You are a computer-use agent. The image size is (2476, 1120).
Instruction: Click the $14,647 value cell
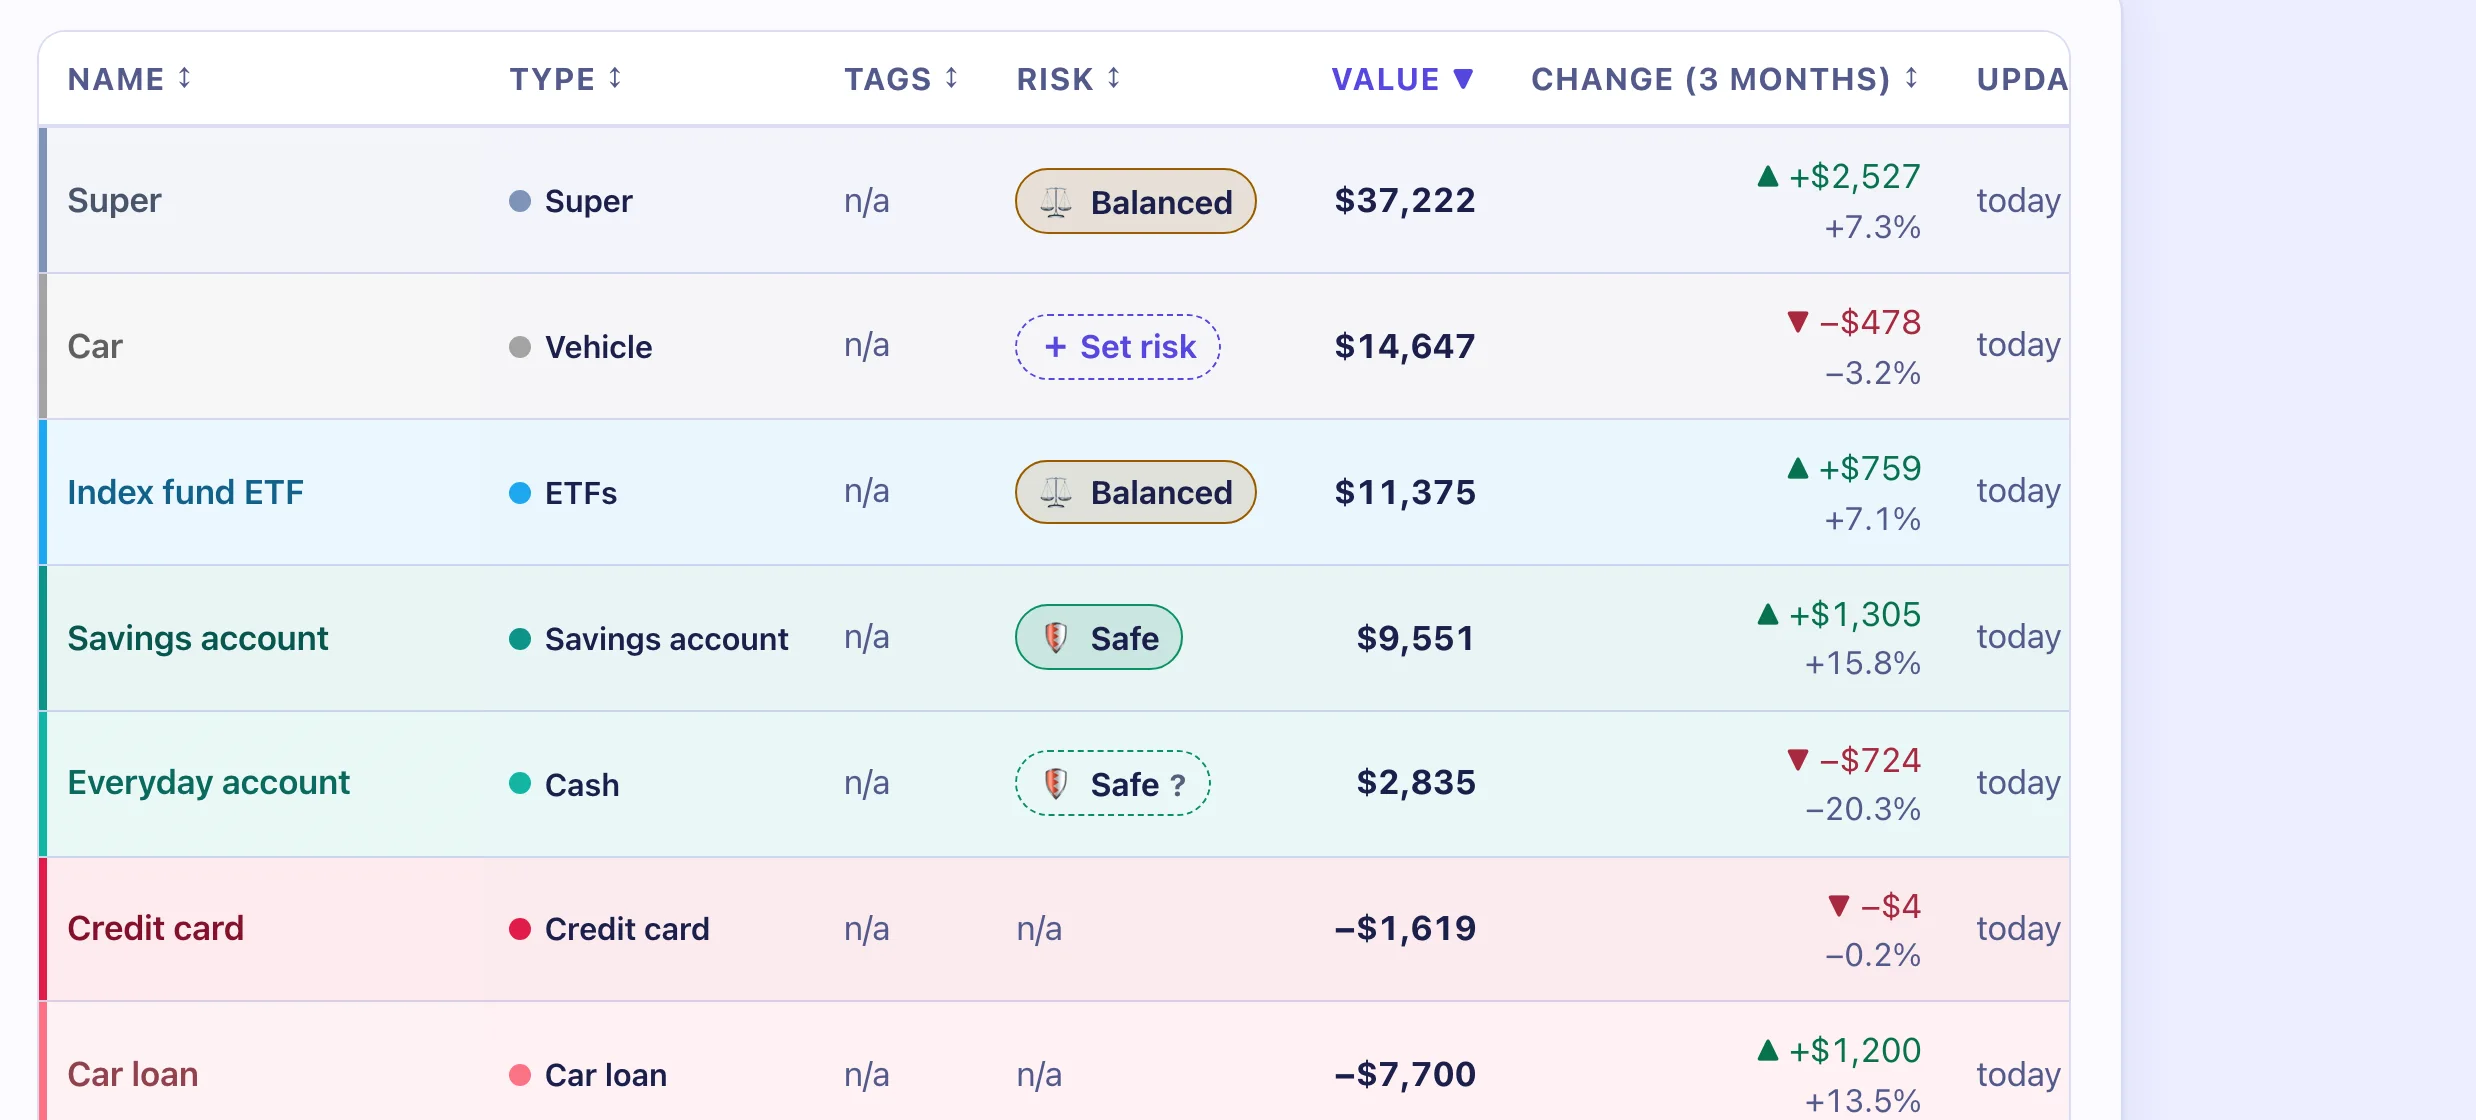tap(1405, 346)
